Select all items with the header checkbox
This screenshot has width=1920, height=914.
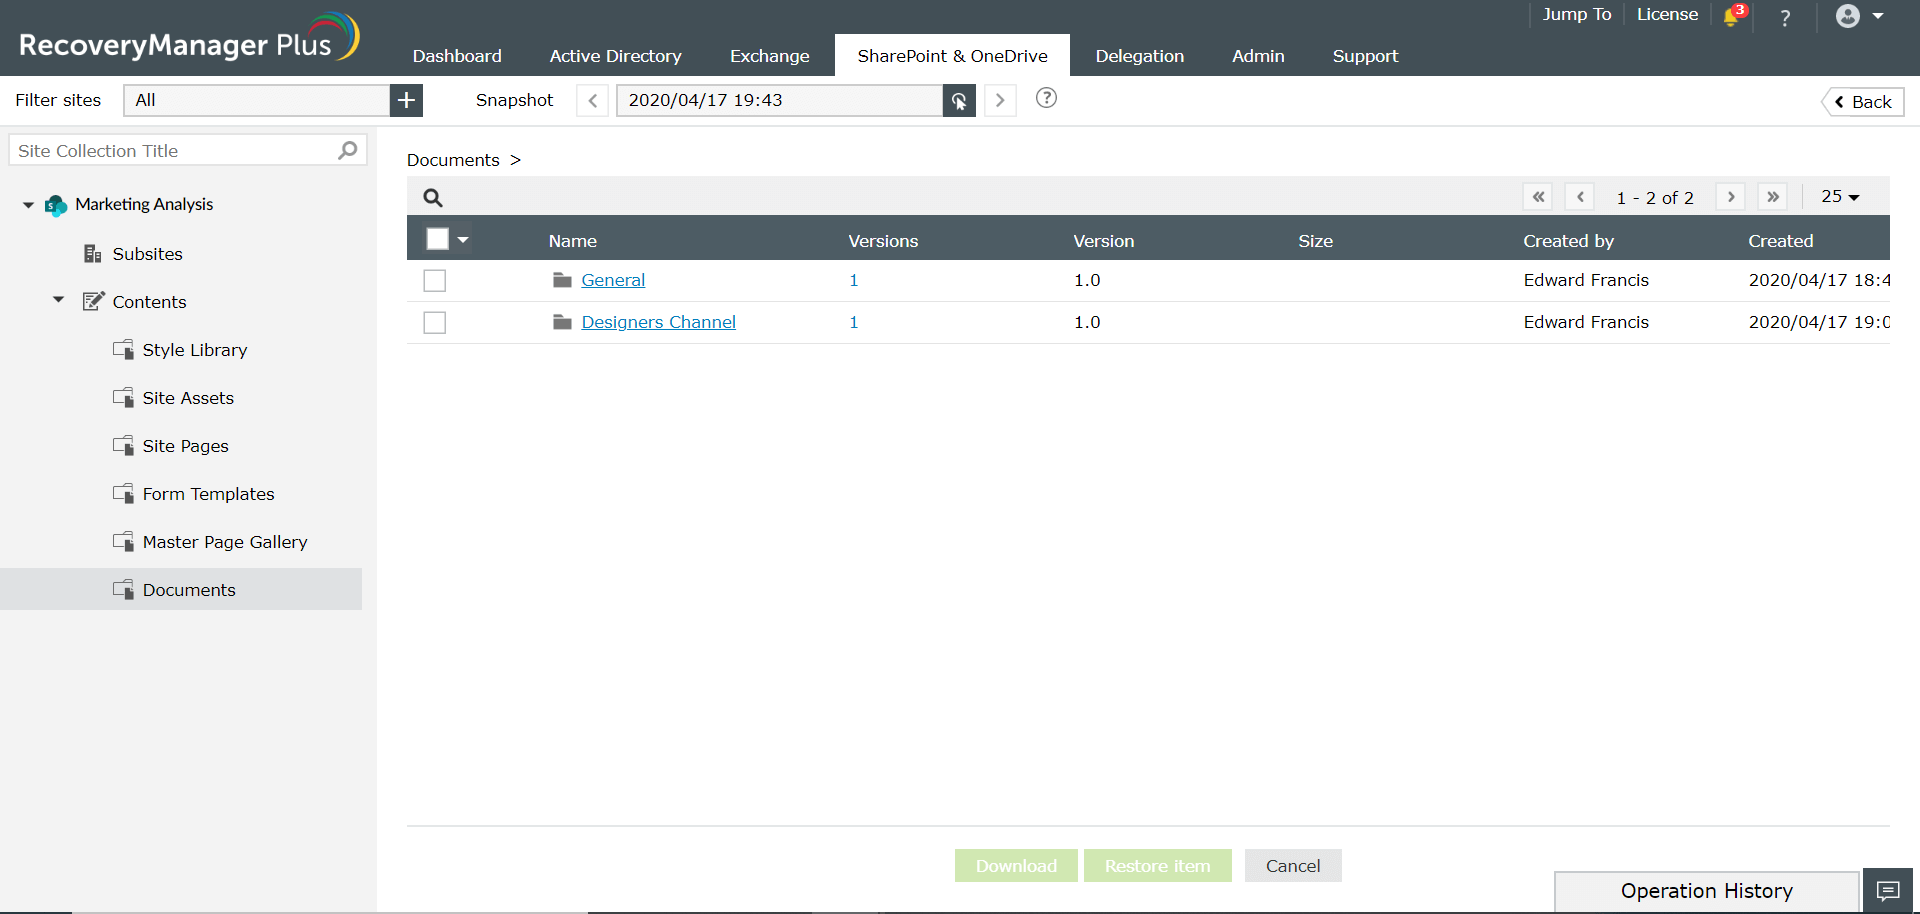click(x=437, y=238)
